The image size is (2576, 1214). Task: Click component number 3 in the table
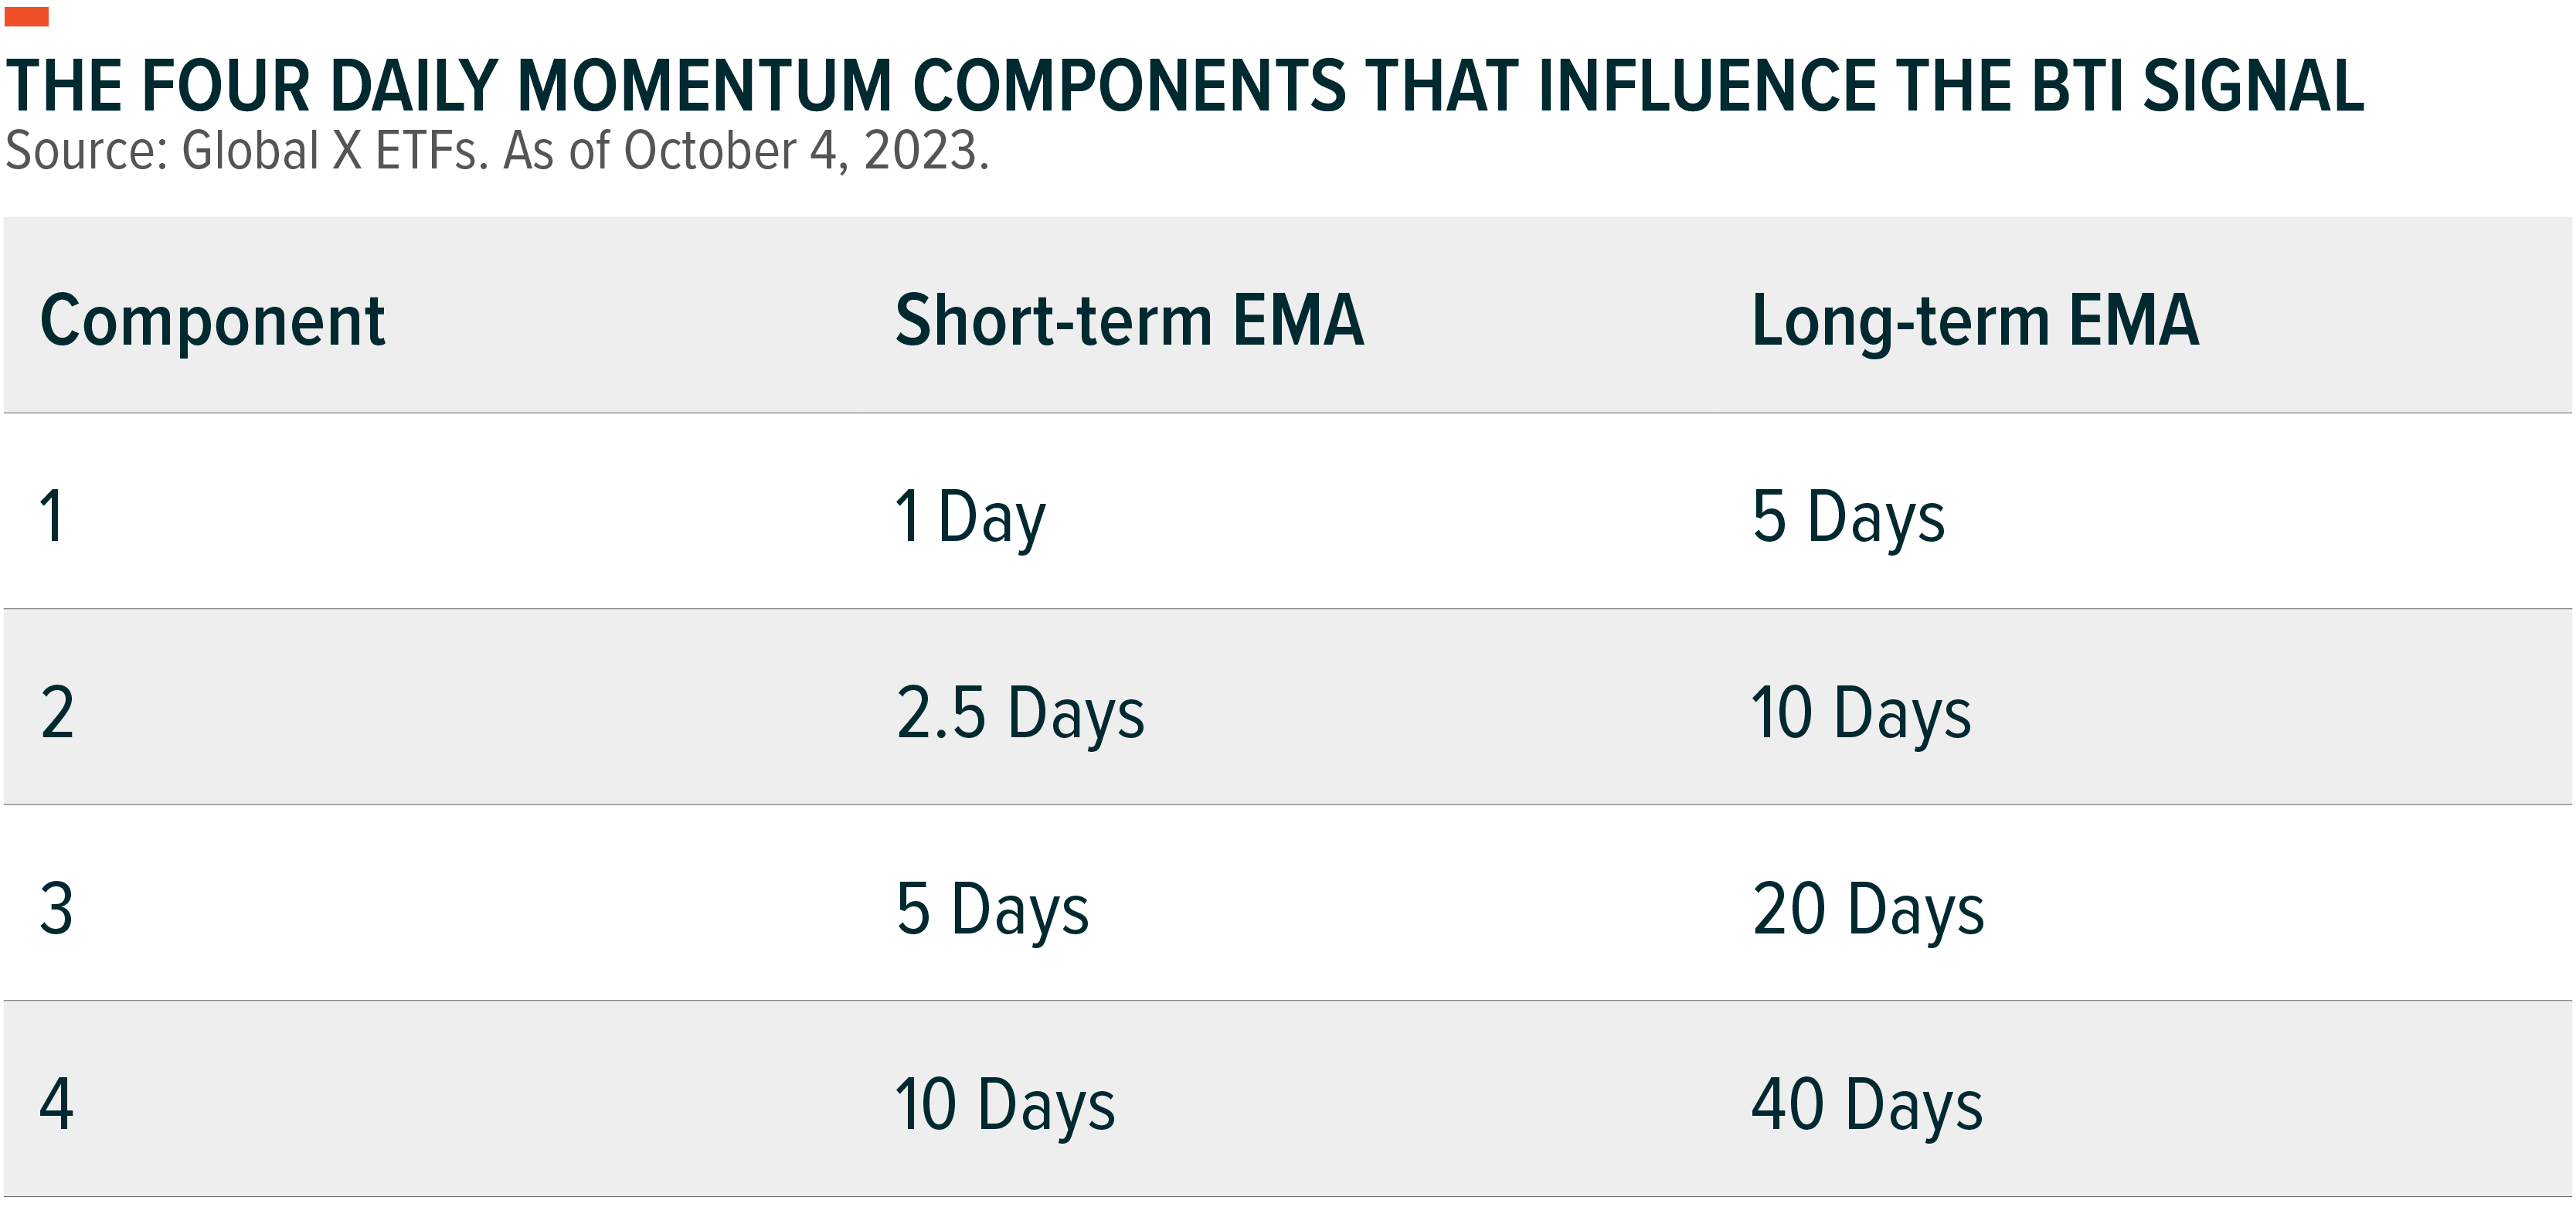tap(56, 909)
